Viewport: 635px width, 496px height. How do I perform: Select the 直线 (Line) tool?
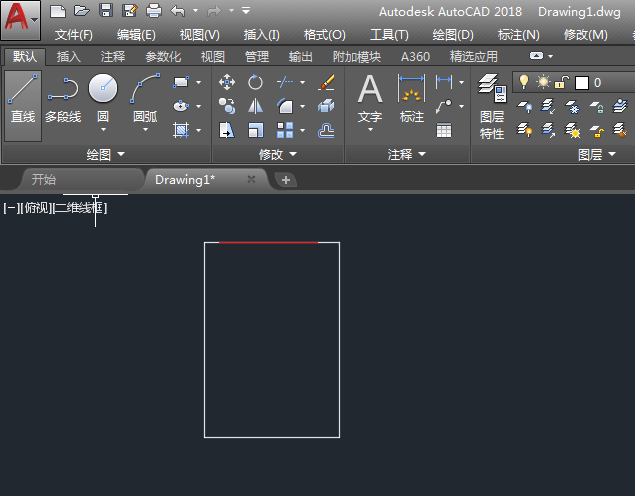pyautogui.click(x=23, y=100)
